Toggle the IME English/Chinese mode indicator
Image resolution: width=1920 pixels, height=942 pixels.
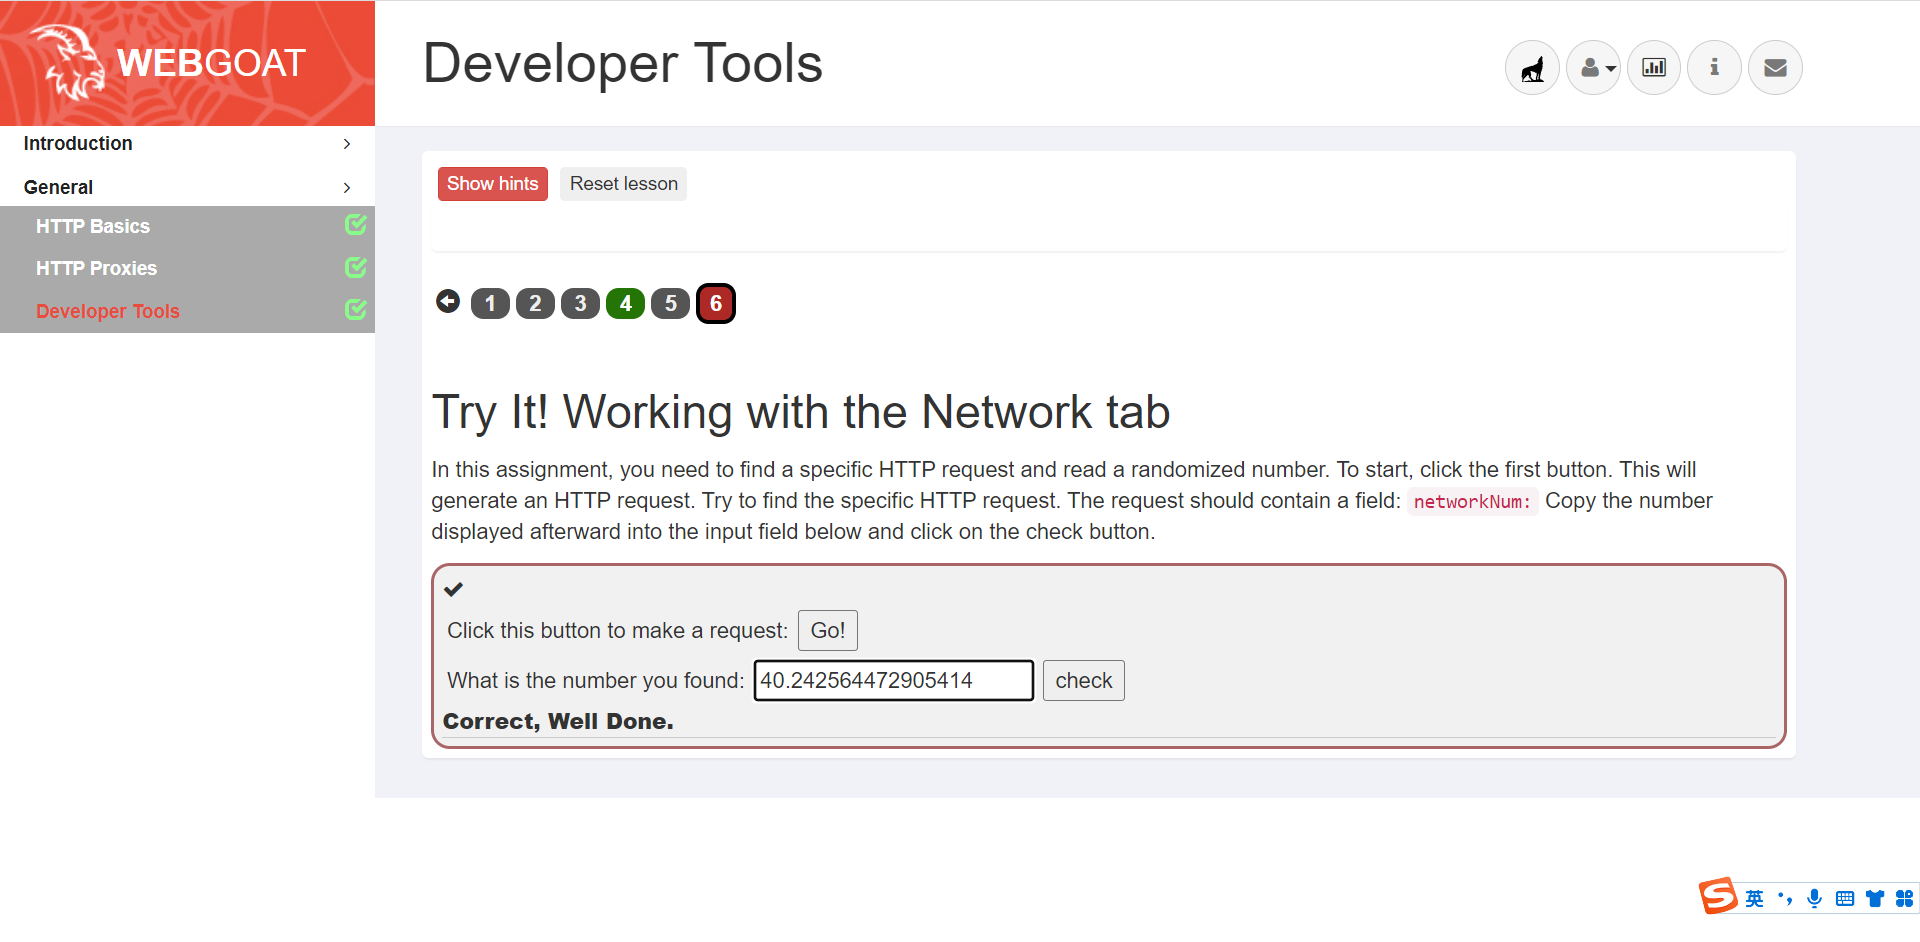click(x=1755, y=899)
